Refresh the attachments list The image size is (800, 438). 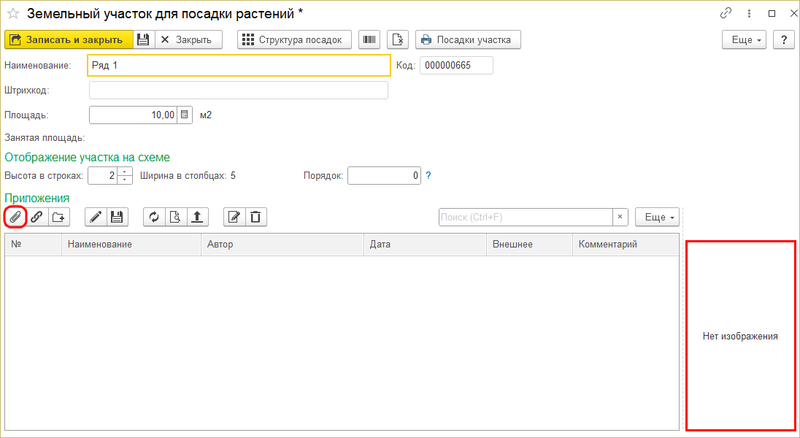tap(154, 217)
